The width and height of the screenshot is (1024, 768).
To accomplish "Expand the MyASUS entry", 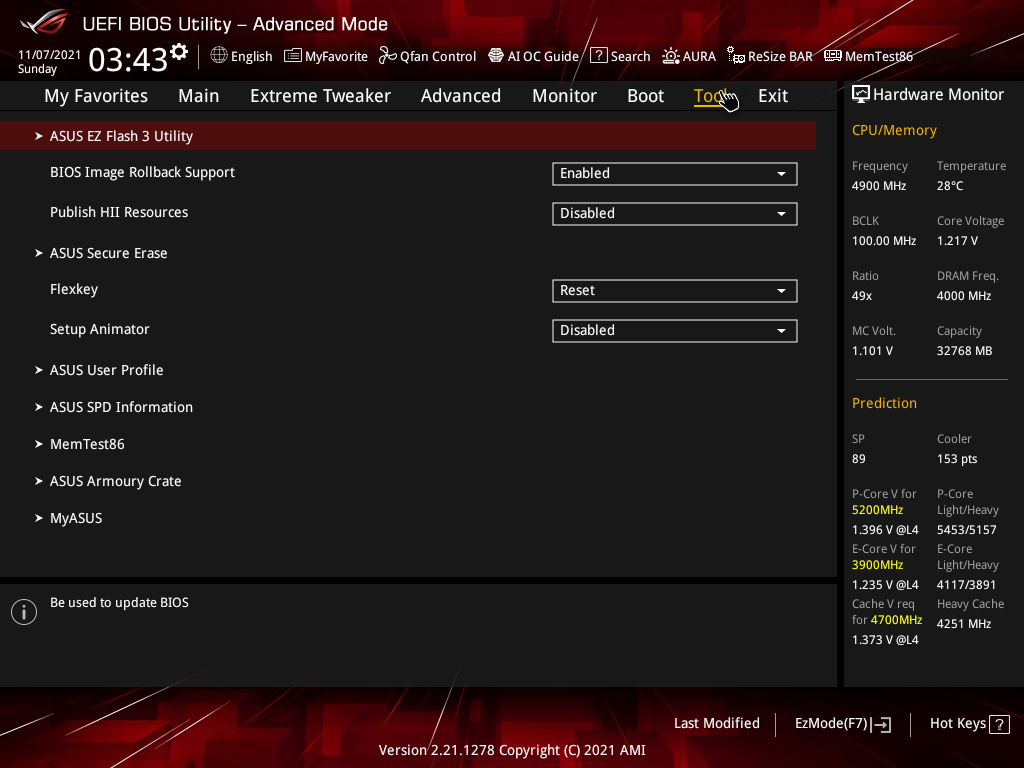I will tap(76, 519).
